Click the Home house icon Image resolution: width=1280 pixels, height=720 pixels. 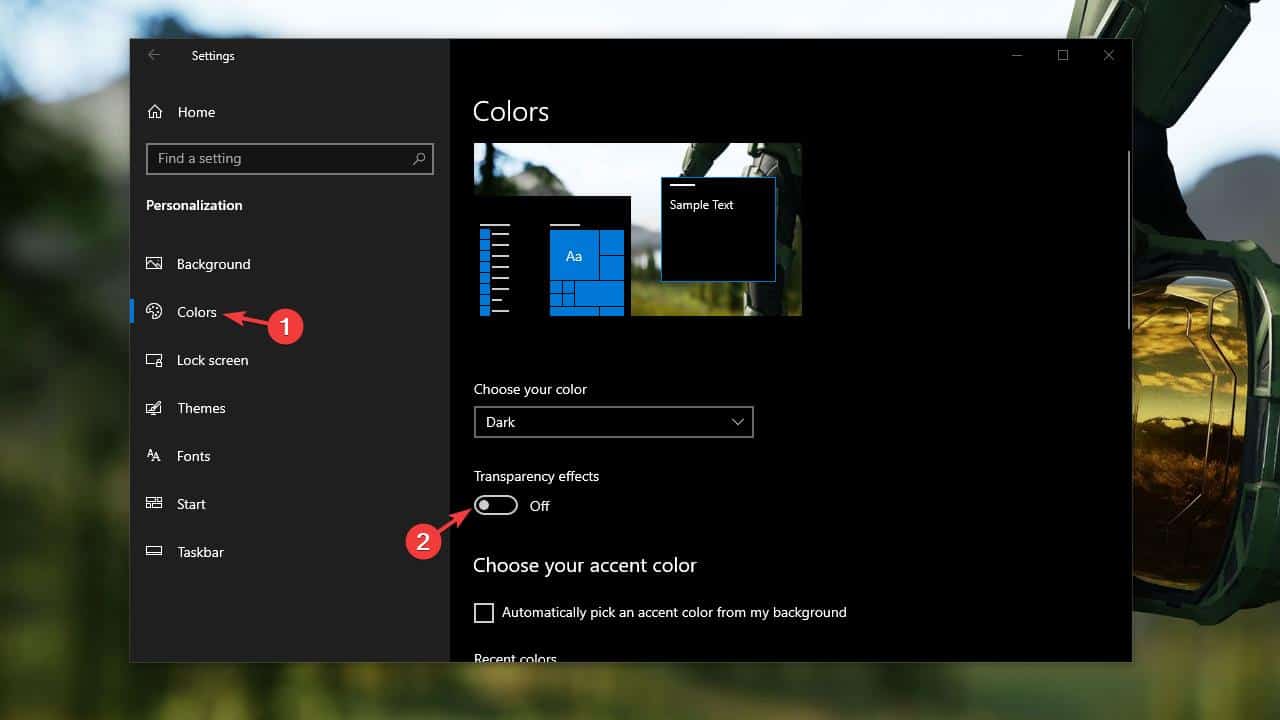coord(154,112)
